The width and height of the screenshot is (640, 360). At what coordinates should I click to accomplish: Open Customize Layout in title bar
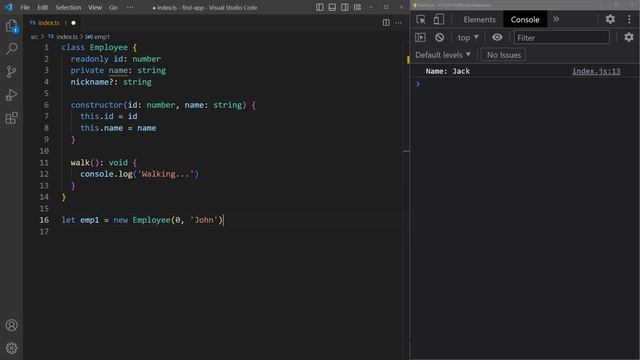pos(358,7)
